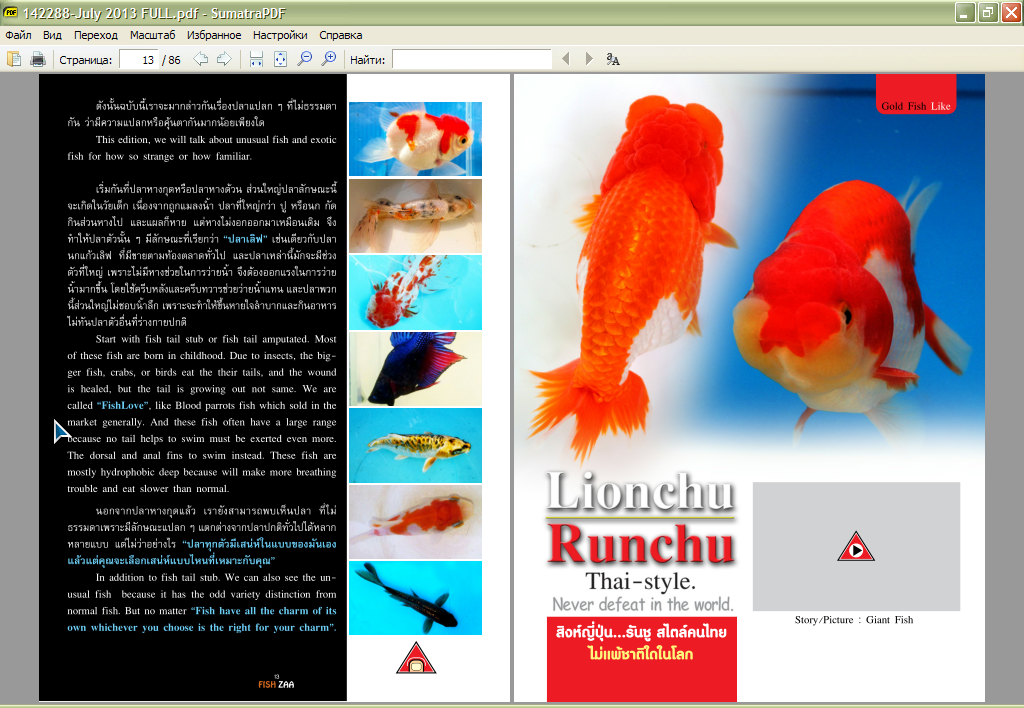
Task: Open the Избранное menu
Action: point(214,35)
